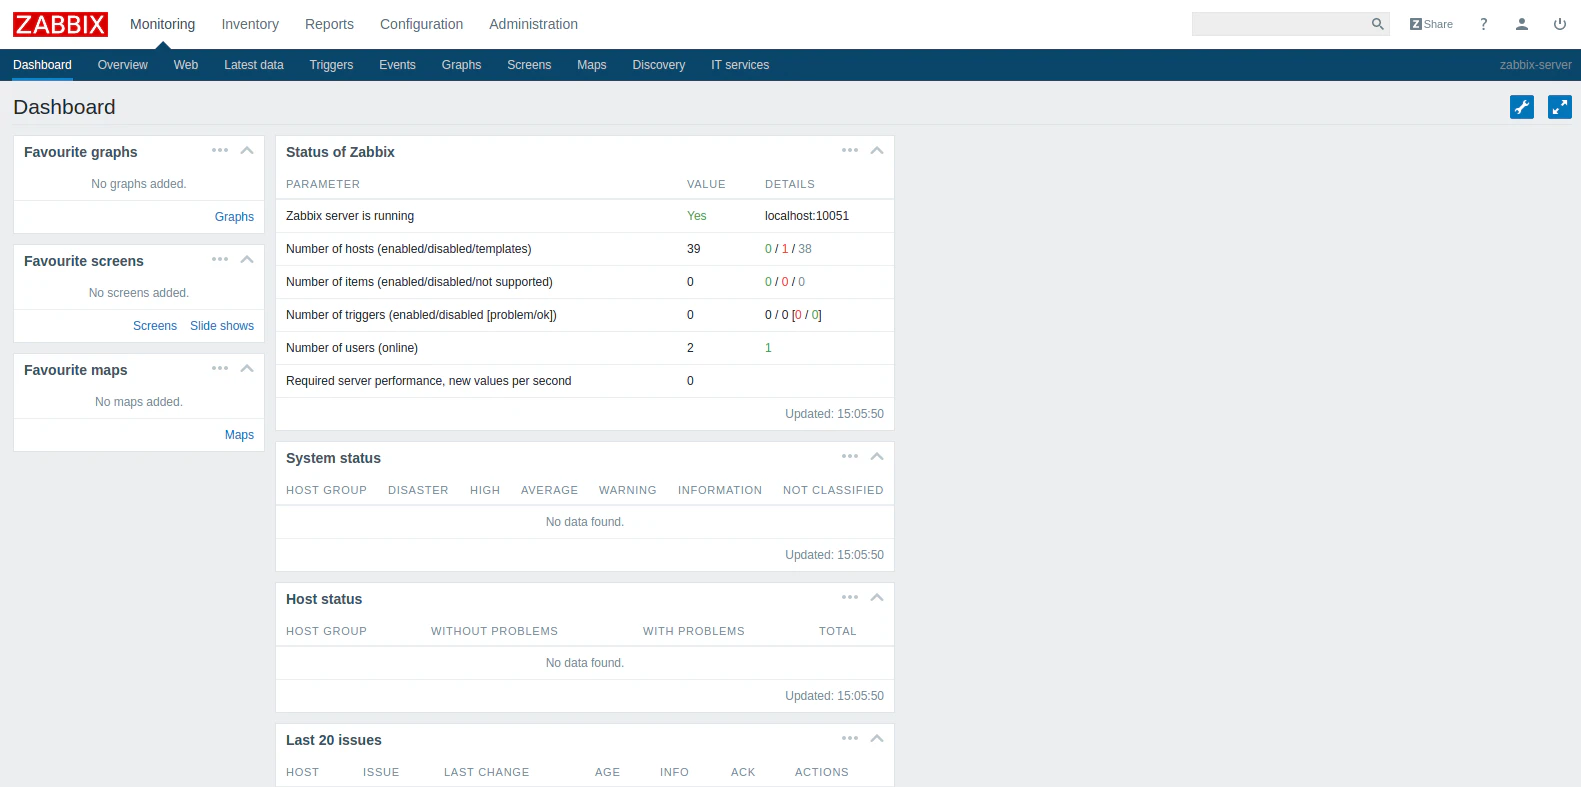Screen dimensions: 1581x787
Task: Open the Administration menu
Action: click(x=533, y=24)
